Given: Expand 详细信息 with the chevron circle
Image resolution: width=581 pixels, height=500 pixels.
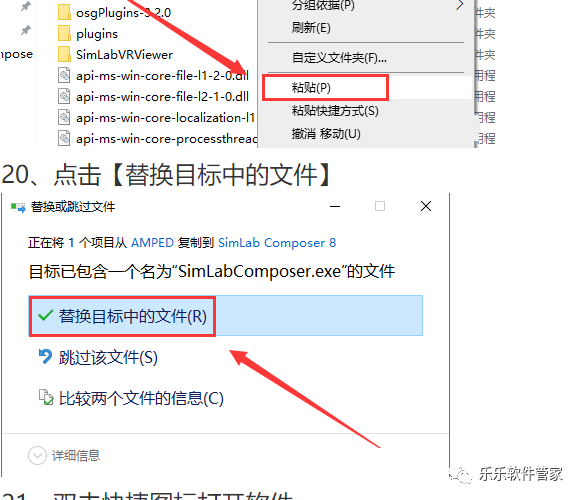Looking at the screenshot, I should coord(37,456).
